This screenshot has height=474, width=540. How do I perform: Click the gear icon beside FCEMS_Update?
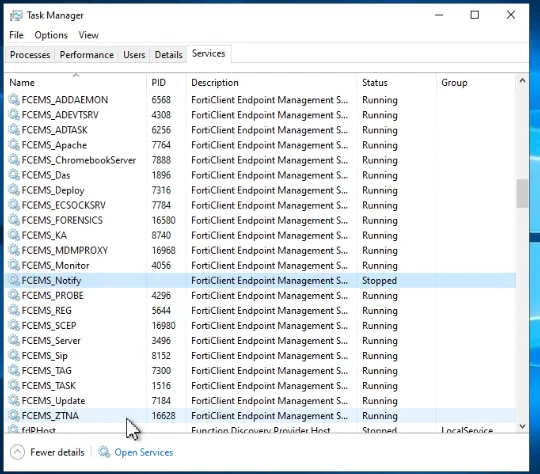coord(14,401)
